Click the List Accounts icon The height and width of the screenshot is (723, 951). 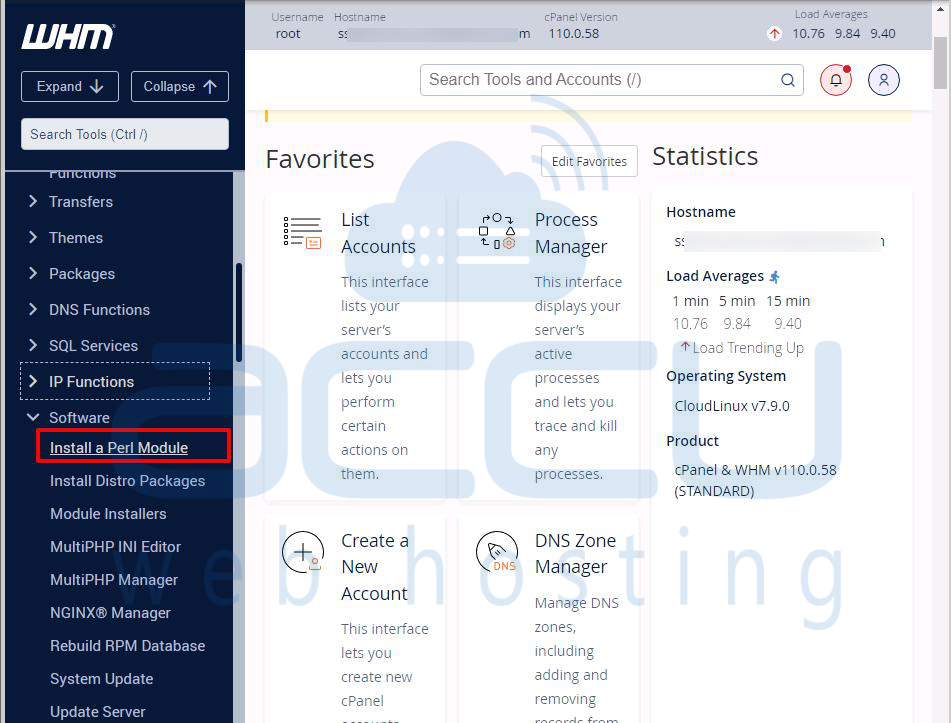click(303, 232)
